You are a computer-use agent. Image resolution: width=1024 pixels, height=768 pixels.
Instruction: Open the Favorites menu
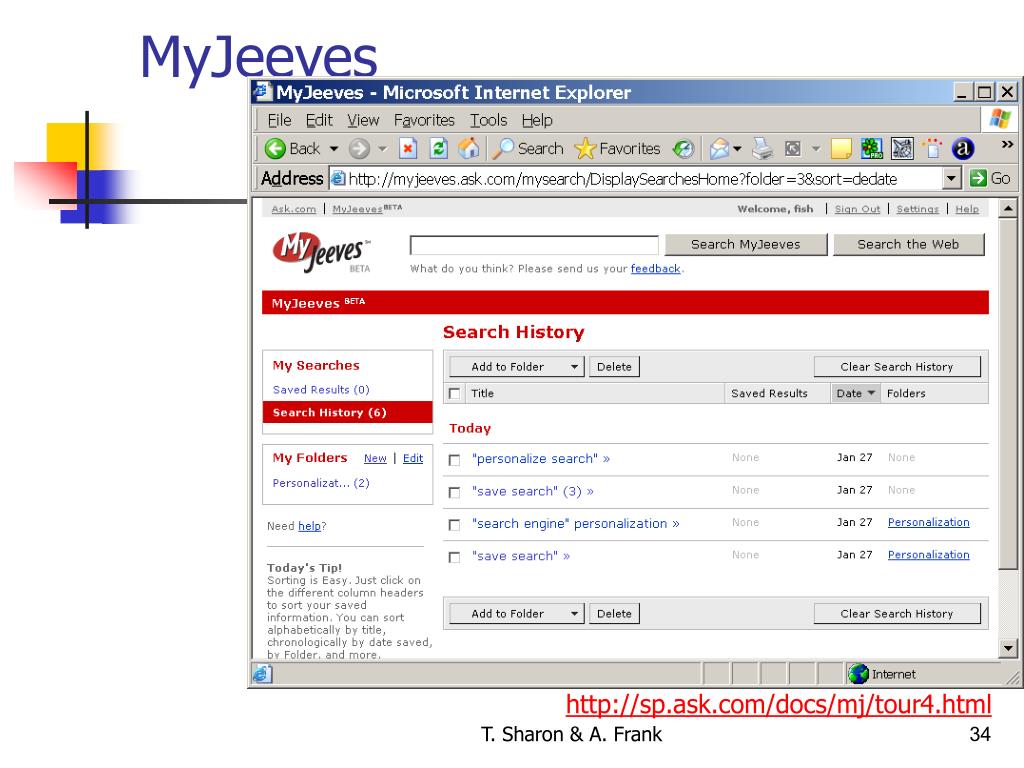(x=424, y=120)
